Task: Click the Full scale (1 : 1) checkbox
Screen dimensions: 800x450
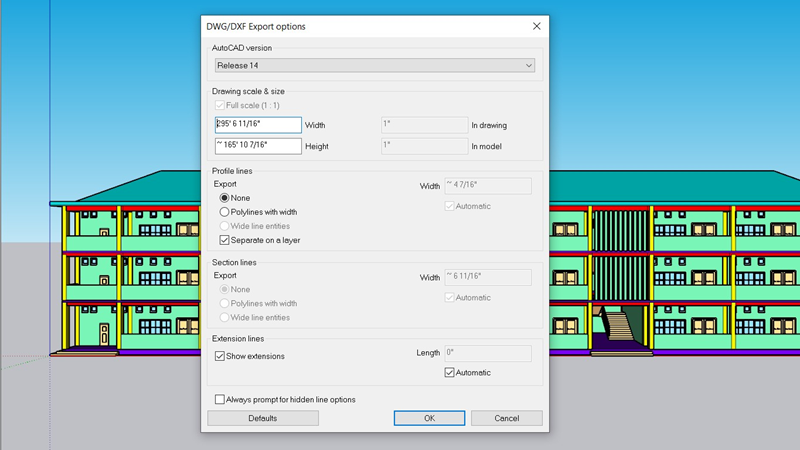Action: point(220,105)
